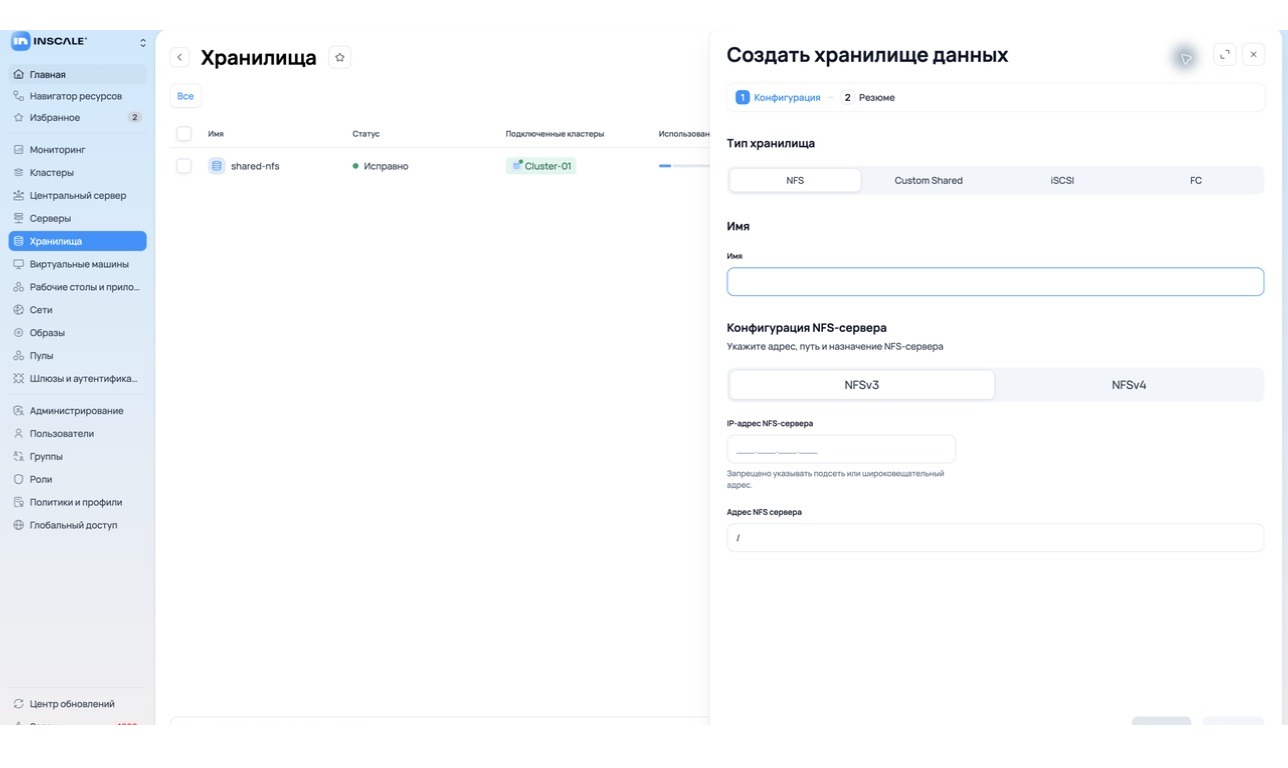Open Избранное in the sidebar
Viewport: 1288px width, 768px height.
coord(77,117)
